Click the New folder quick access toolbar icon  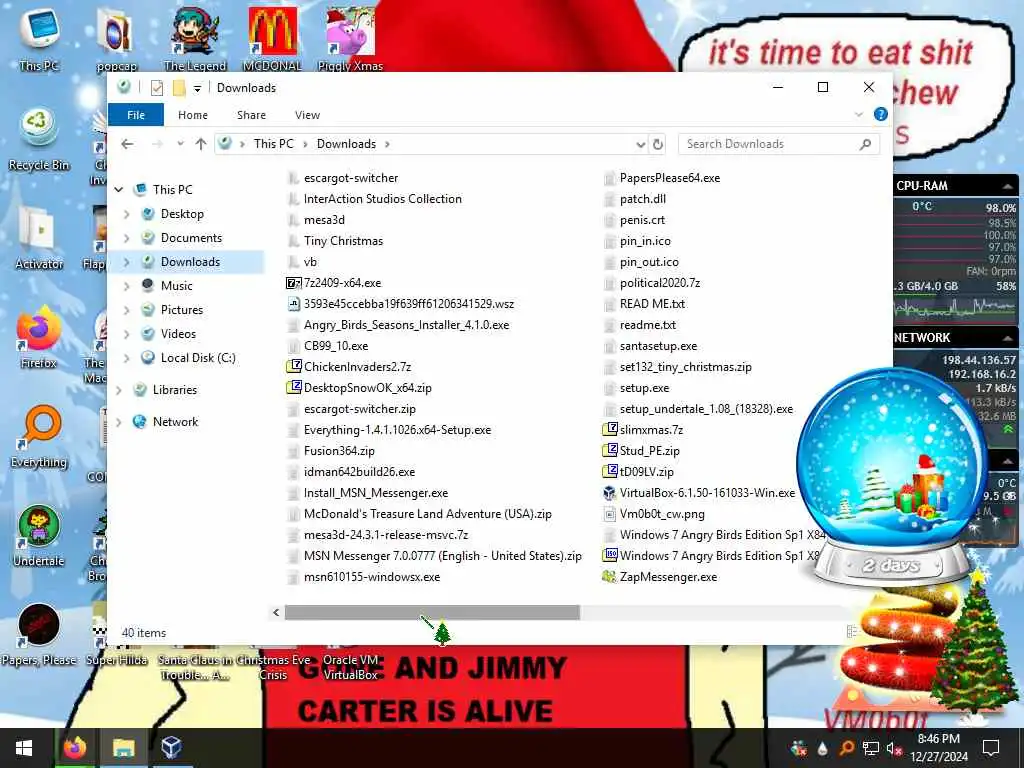179,88
